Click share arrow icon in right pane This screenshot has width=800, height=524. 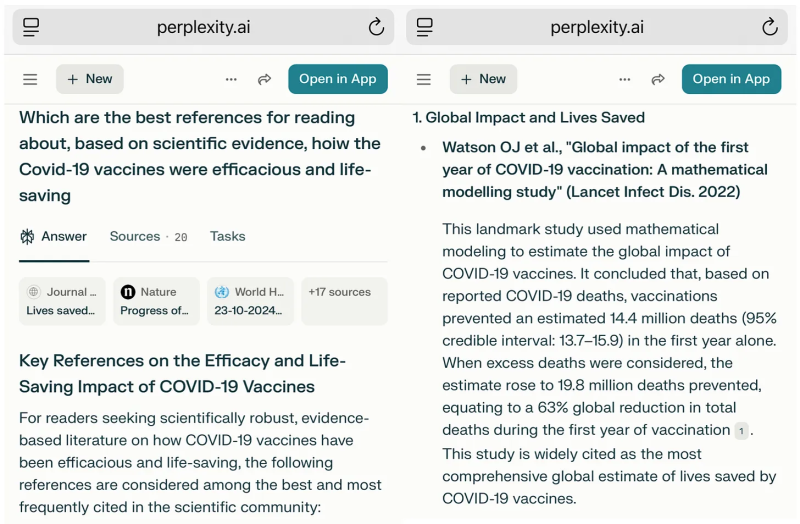tap(658, 79)
